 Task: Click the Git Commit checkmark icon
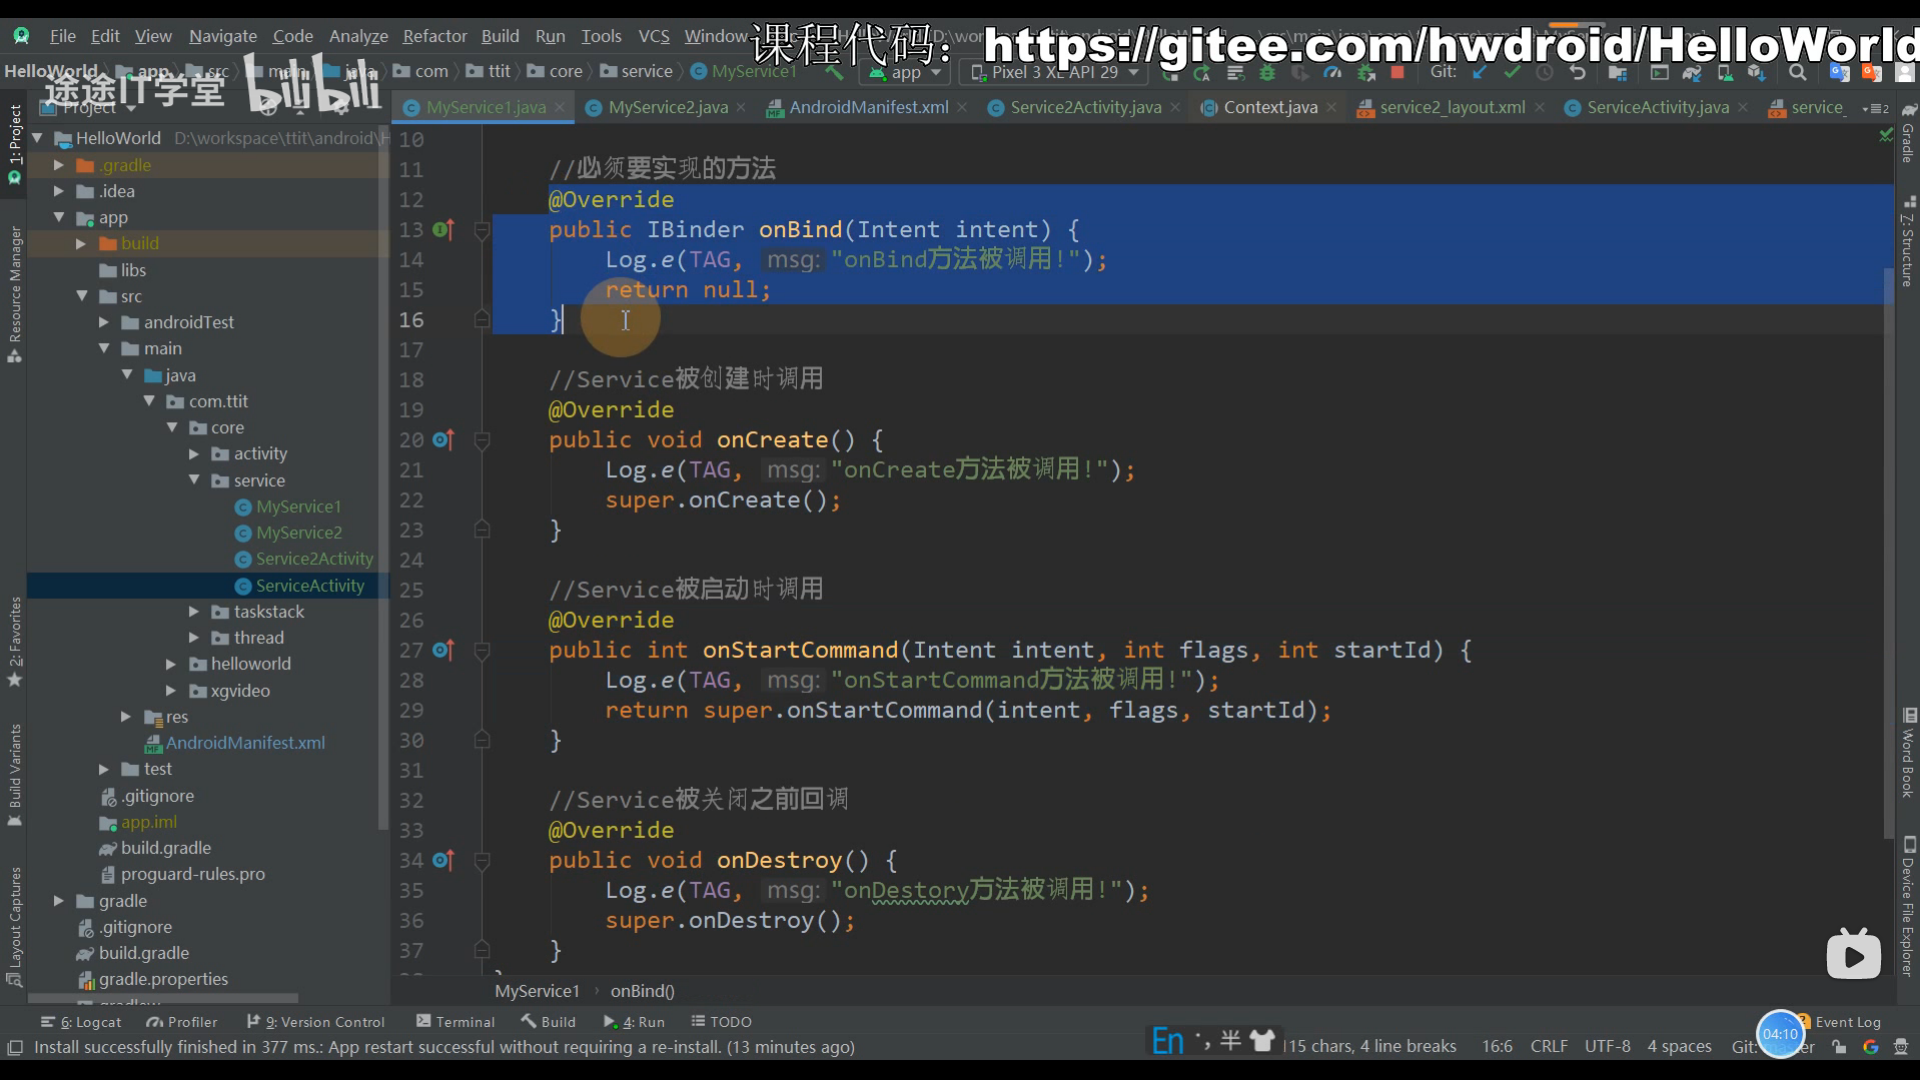(x=1512, y=72)
